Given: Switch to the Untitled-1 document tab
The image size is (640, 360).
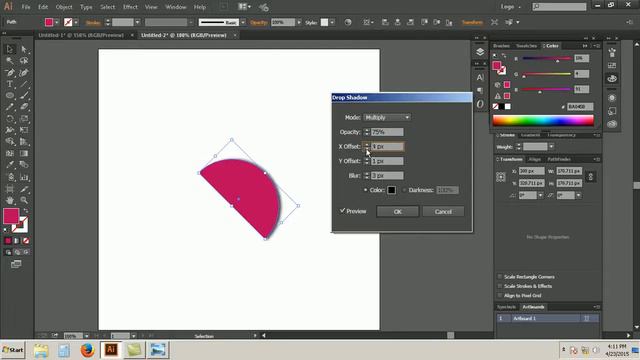Looking at the screenshot, I should [x=81, y=36].
